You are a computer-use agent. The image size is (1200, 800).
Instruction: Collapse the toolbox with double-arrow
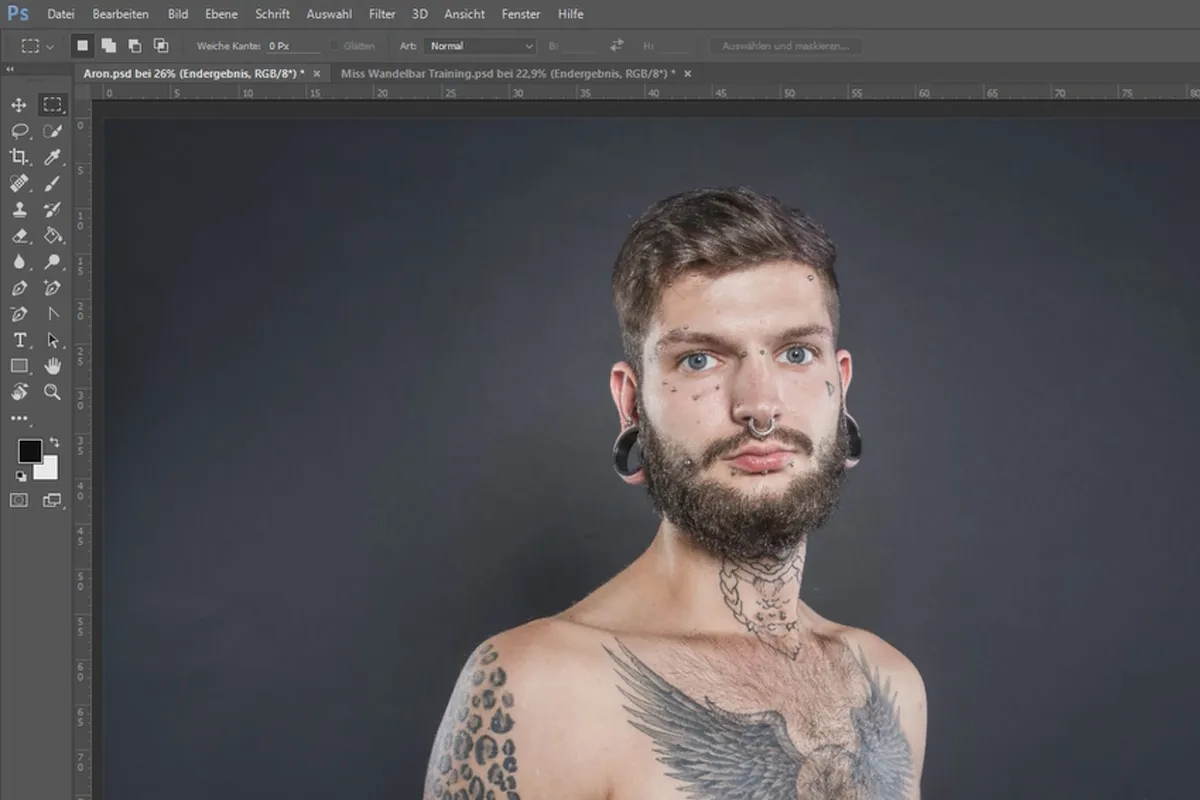[10, 70]
